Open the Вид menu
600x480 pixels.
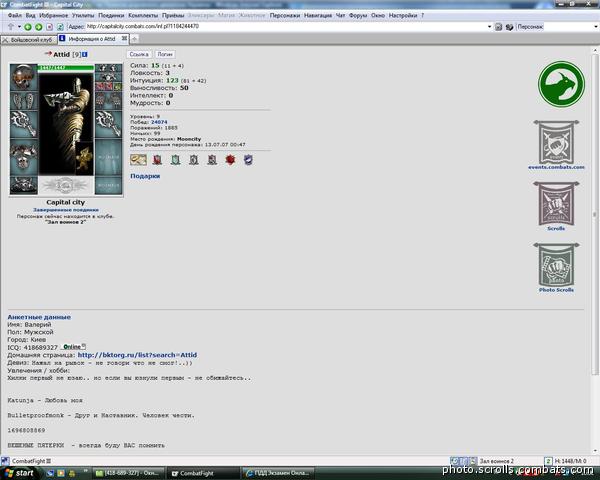(31, 16)
